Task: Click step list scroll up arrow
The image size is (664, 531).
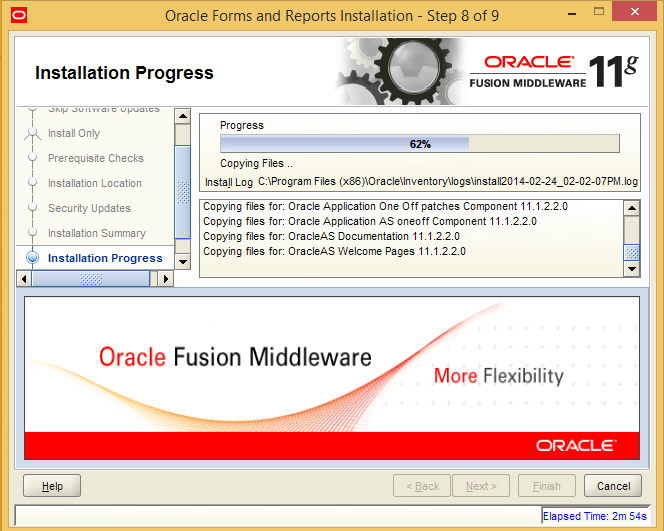Action: coord(183,116)
